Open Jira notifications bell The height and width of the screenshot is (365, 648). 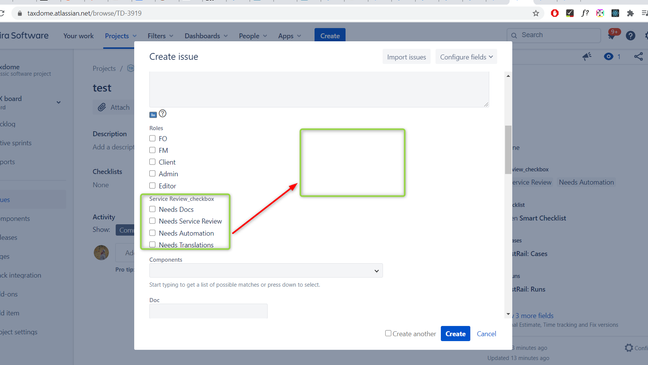click(x=612, y=35)
